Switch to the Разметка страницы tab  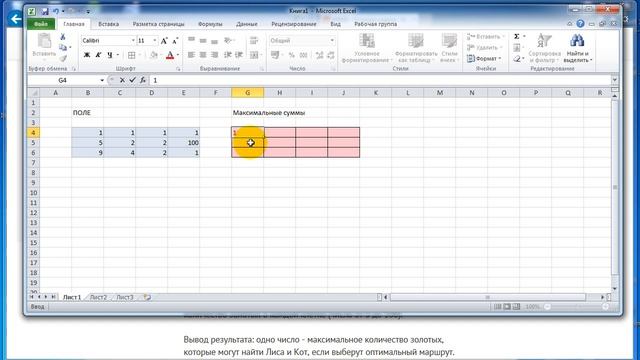click(158, 24)
